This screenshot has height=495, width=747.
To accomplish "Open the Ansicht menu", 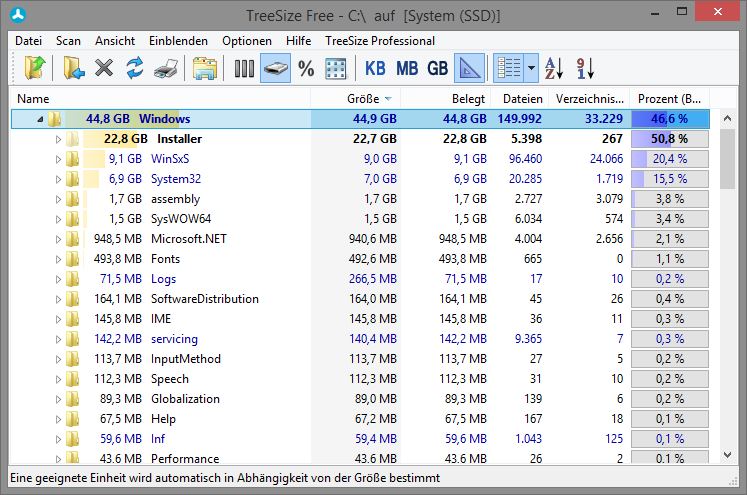I will coord(115,41).
